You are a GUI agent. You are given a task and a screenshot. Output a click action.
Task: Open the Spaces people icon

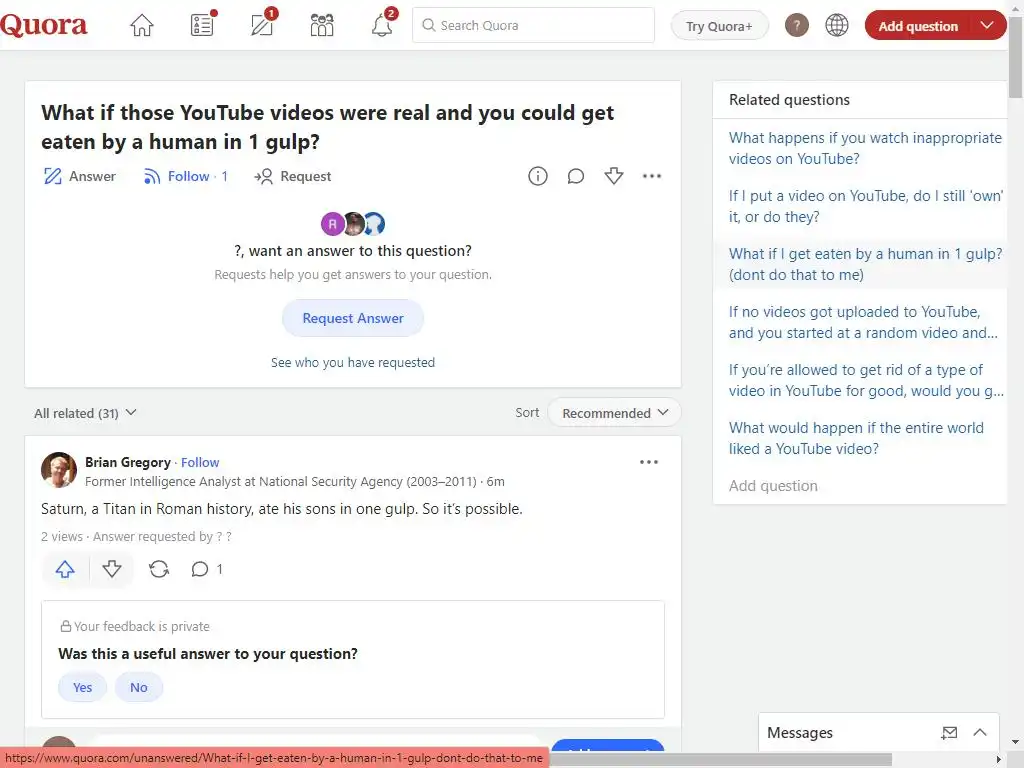tap(322, 25)
